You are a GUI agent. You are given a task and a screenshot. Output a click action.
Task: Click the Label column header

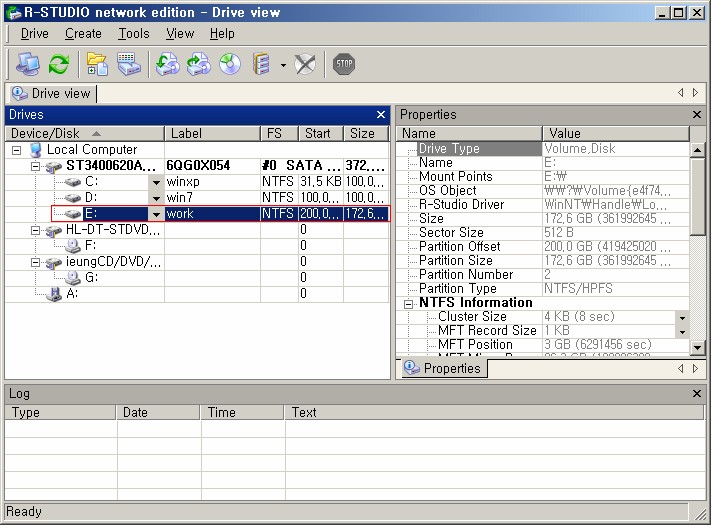click(x=212, y=133)
